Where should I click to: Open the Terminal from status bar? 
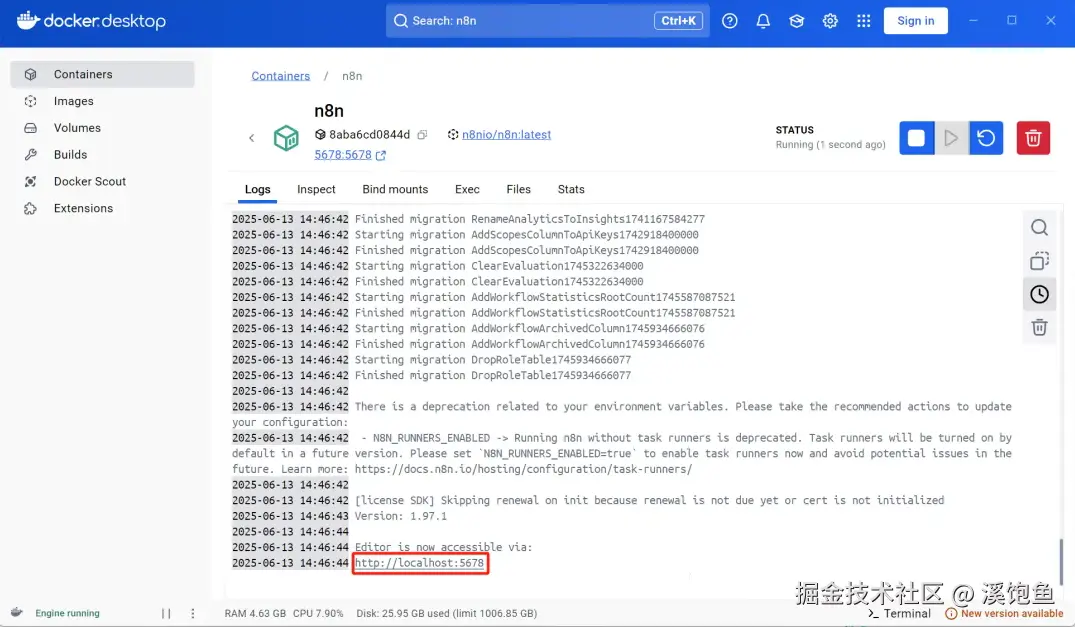click(x=899, y=613)
